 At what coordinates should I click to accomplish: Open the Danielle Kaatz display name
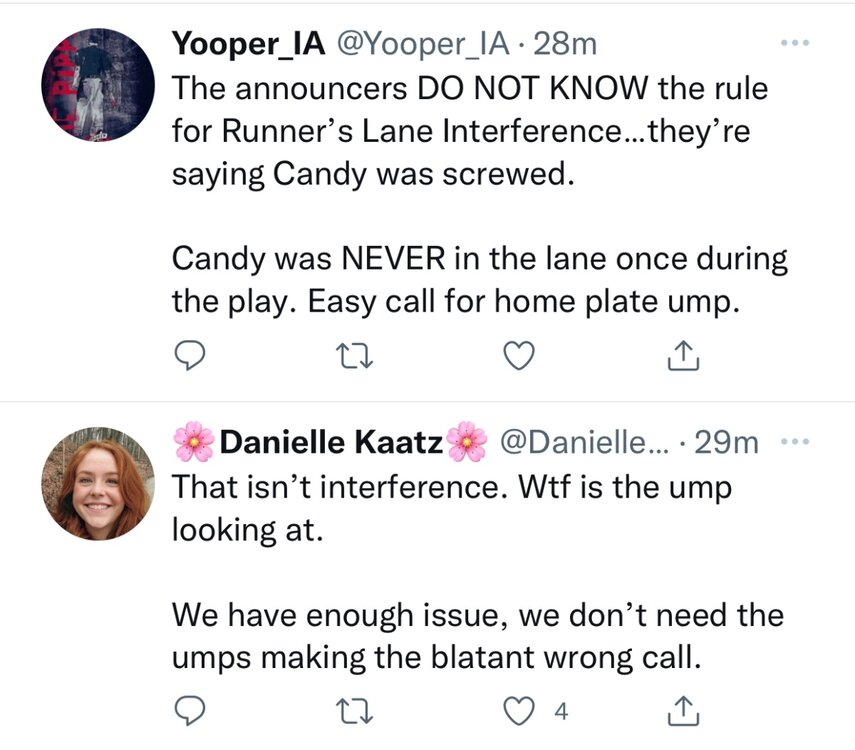click(x=330, y=441)
